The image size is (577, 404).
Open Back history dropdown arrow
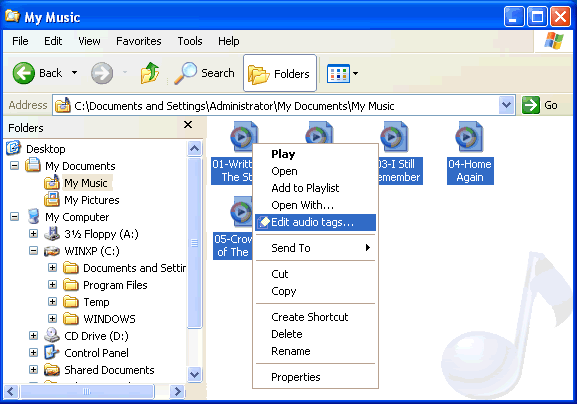[74, 72]
